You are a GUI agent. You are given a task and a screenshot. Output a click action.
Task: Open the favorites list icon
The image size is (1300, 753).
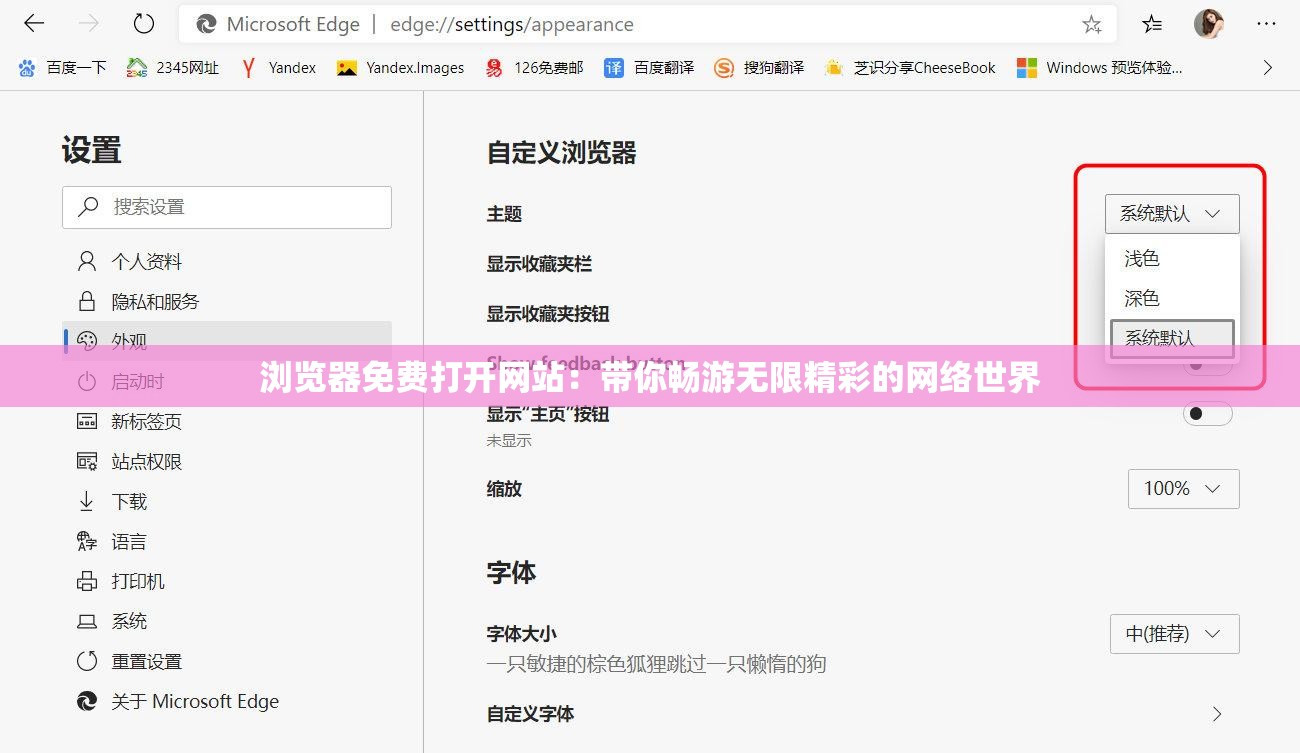[1152, 25]
